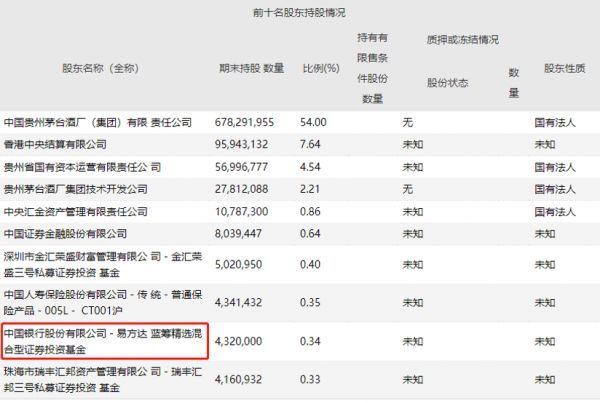This screenshot has height=403, width=600.
Task: Select shareholder 香港中央结算有限公司
Action: pyautogui.click(x=55, y=145)
